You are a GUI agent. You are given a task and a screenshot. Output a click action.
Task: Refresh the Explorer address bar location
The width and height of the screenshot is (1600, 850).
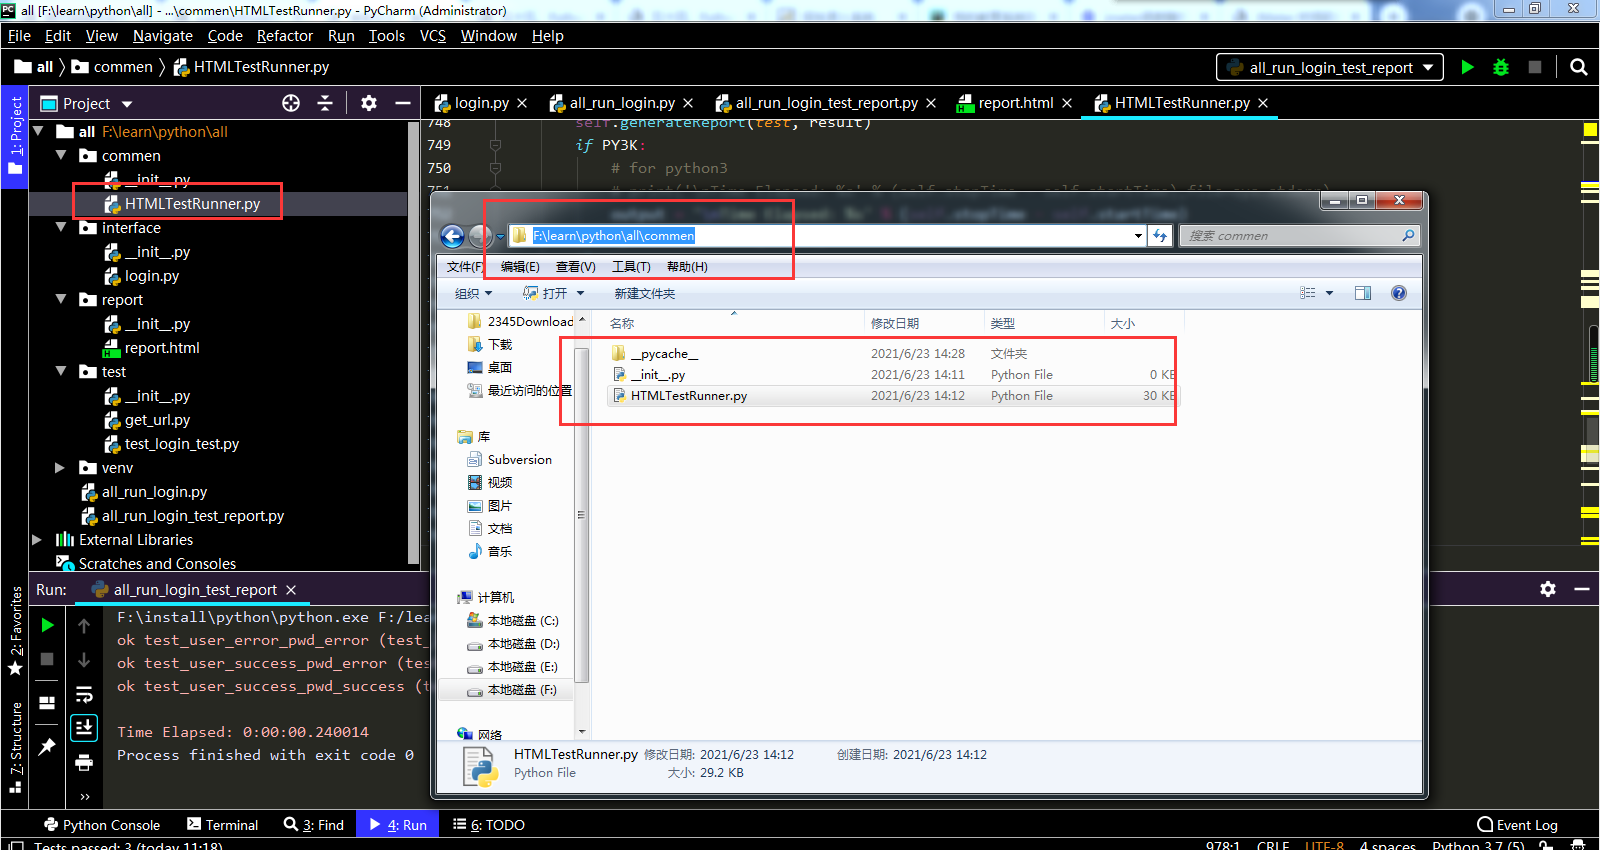tap(1160, 236)
